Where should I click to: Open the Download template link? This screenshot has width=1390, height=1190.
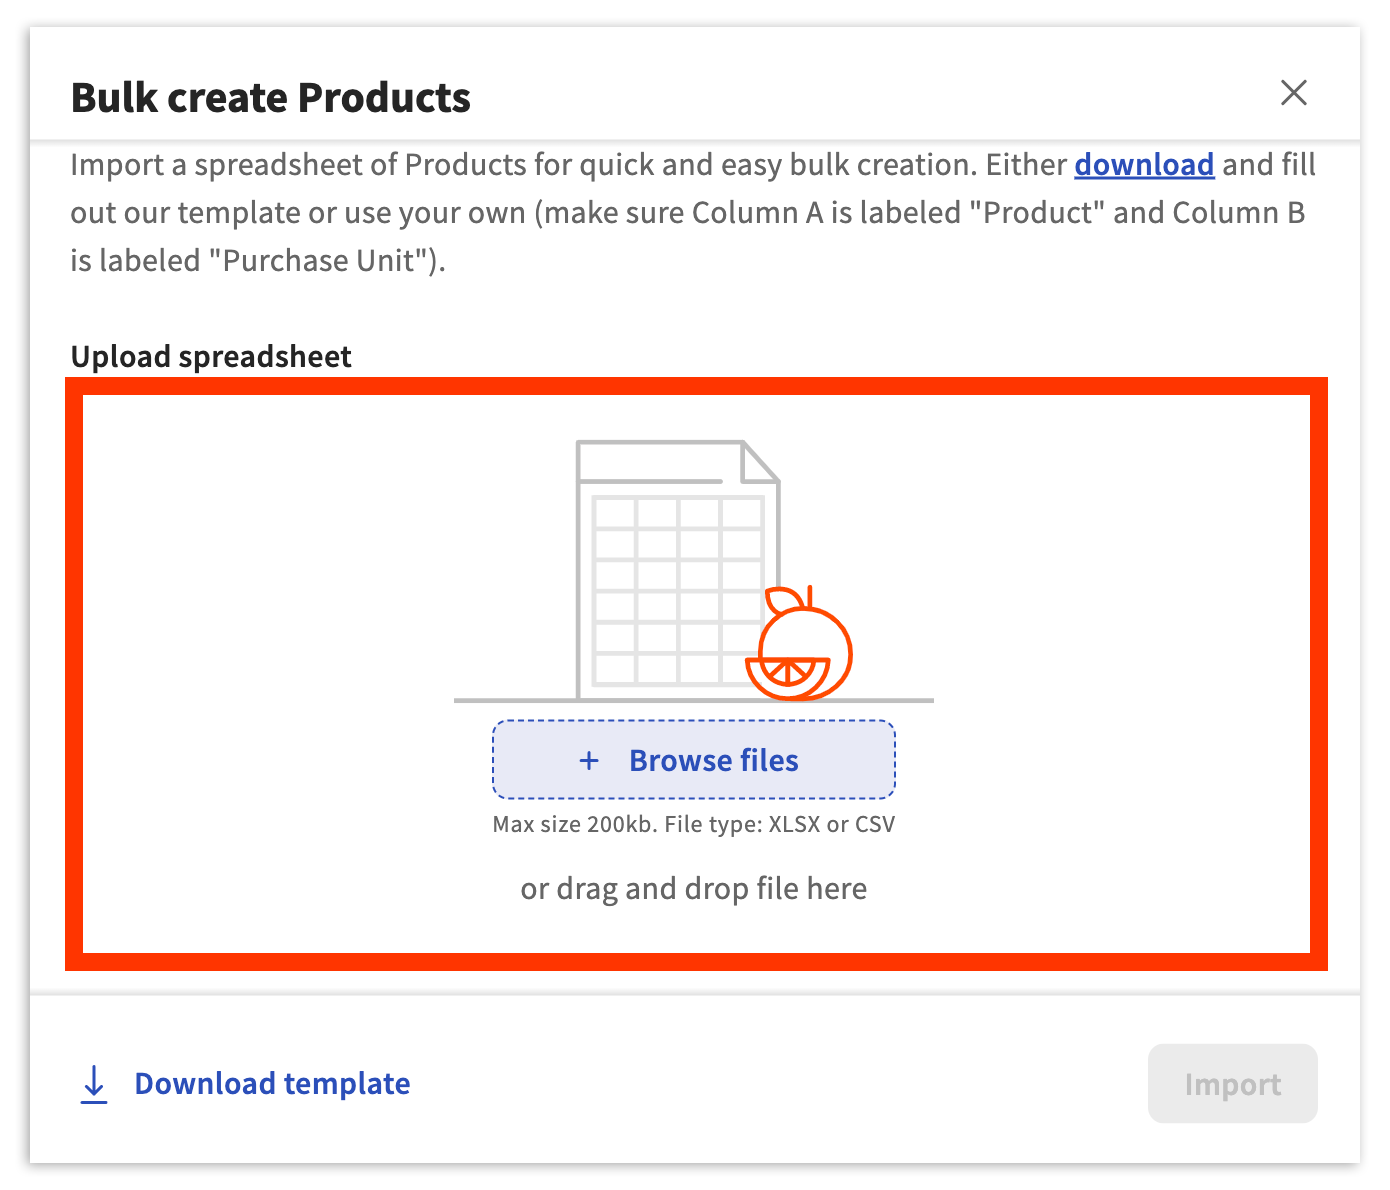tap(272, 1084)
